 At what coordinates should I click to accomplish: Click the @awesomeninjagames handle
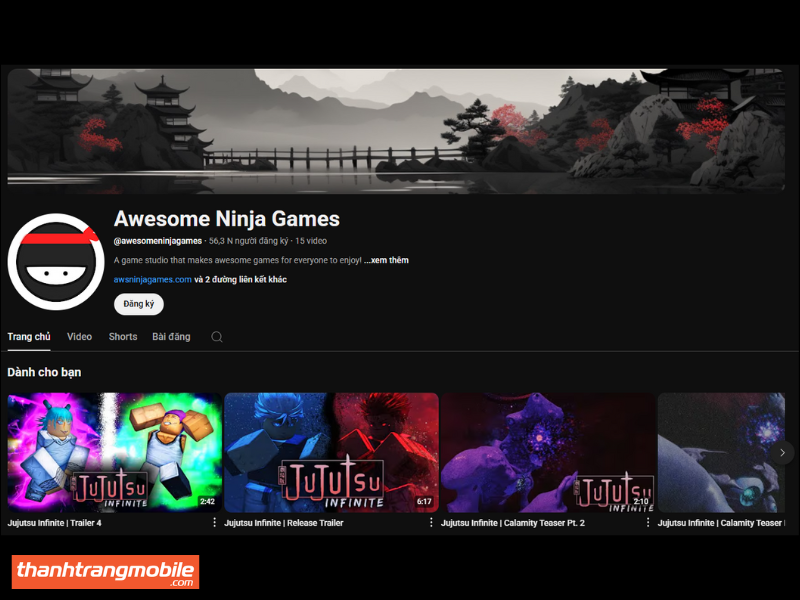pyautogui.click(x=158, y=241)
